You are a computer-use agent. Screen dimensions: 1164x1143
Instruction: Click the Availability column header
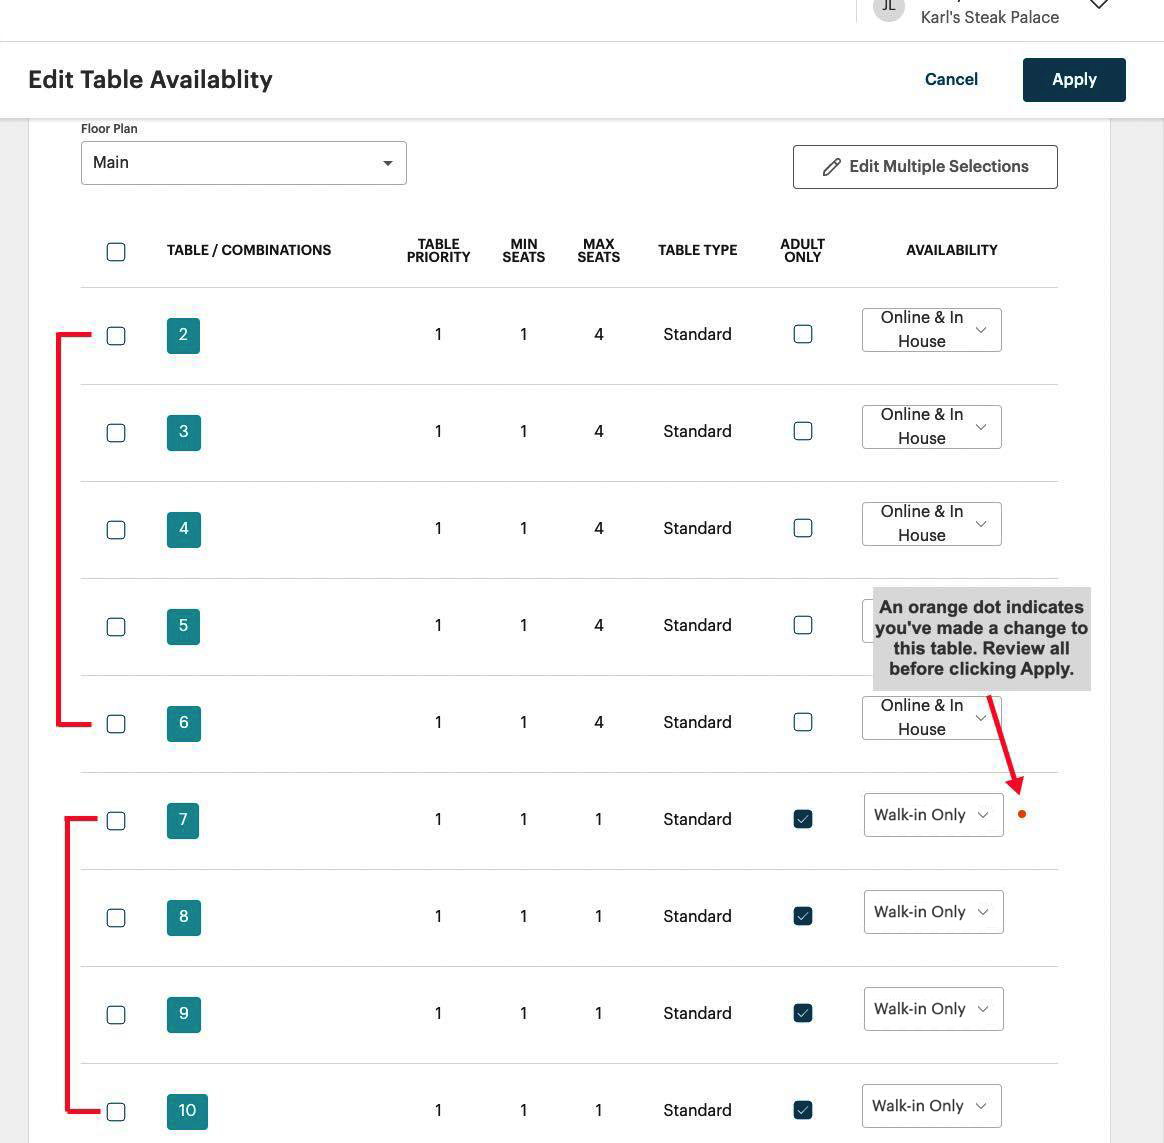952,250
